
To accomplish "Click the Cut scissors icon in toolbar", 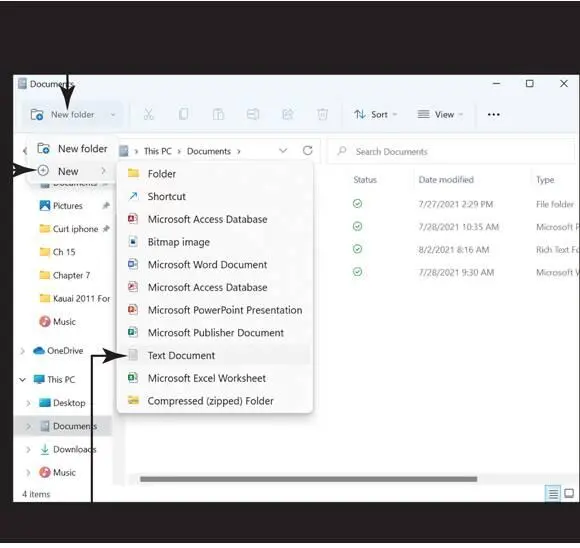I will (x=148, y=114).
